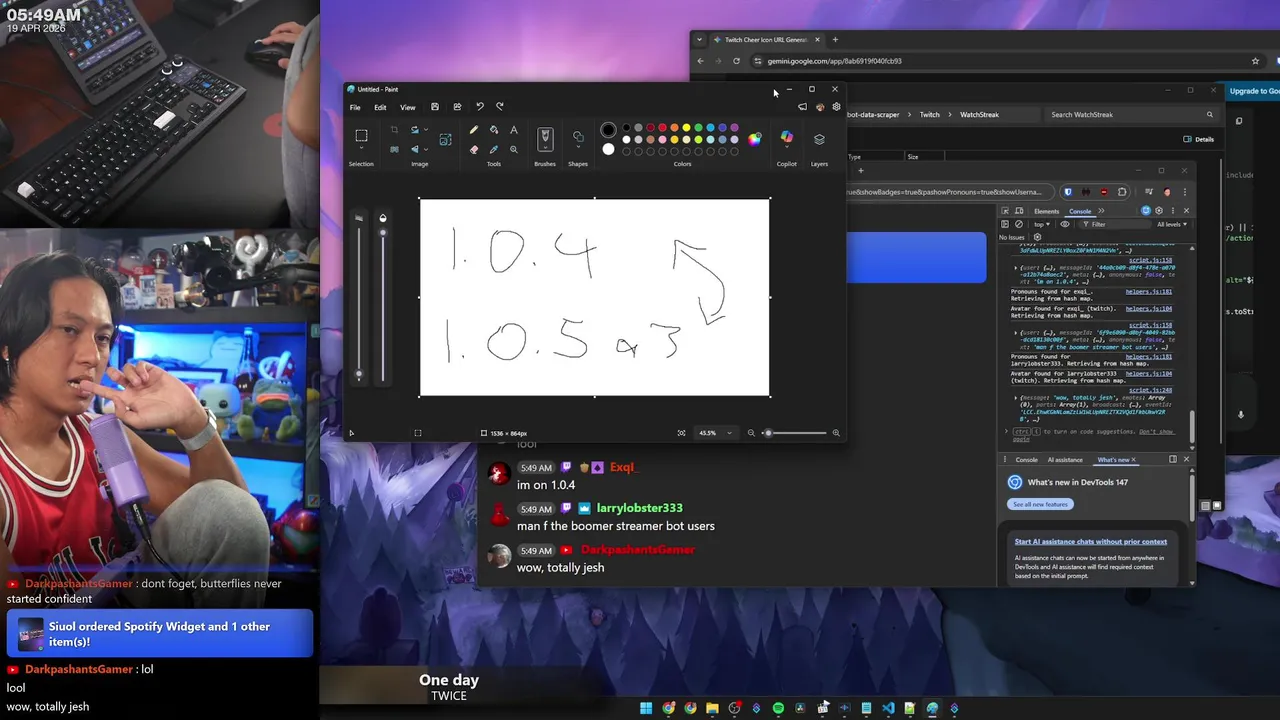The height and width of the screenshot is (720, 1280).
Task: Open the File menu in Paint
Action: pyautogui.click(x=355, y=107)
